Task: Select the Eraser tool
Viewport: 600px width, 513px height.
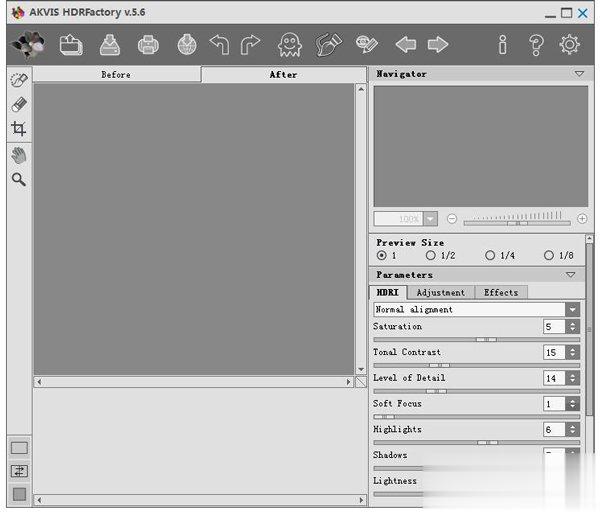Action: pyautogui.click(x=19, y=104)
